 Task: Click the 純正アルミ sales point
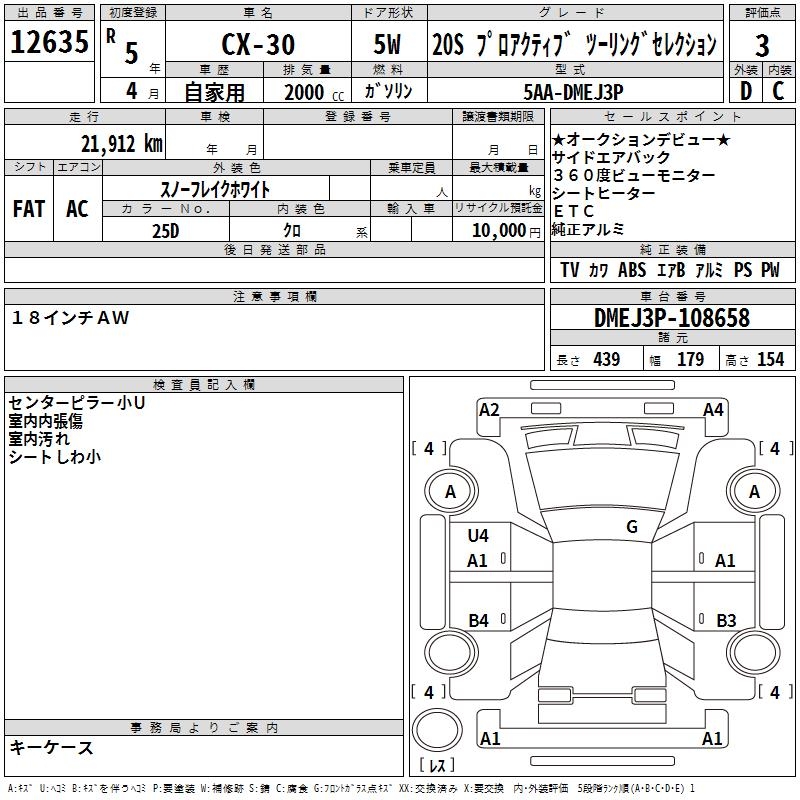pos(588,229)
